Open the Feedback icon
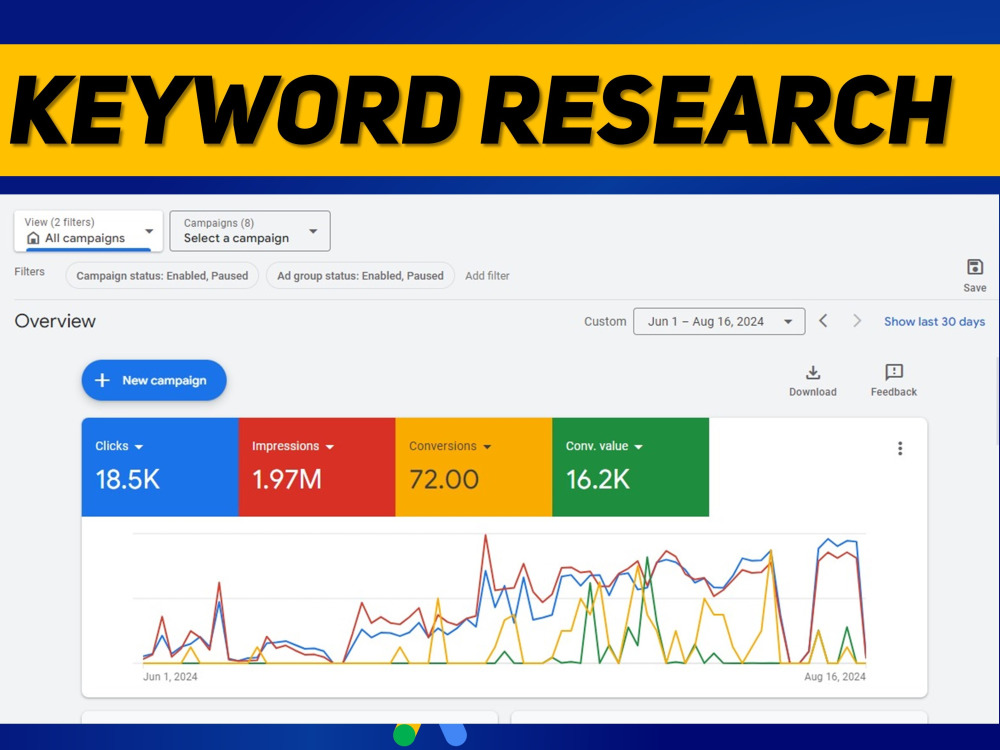Image resolution: width=1000 pixels, height=750 pixels. (893, 381)
